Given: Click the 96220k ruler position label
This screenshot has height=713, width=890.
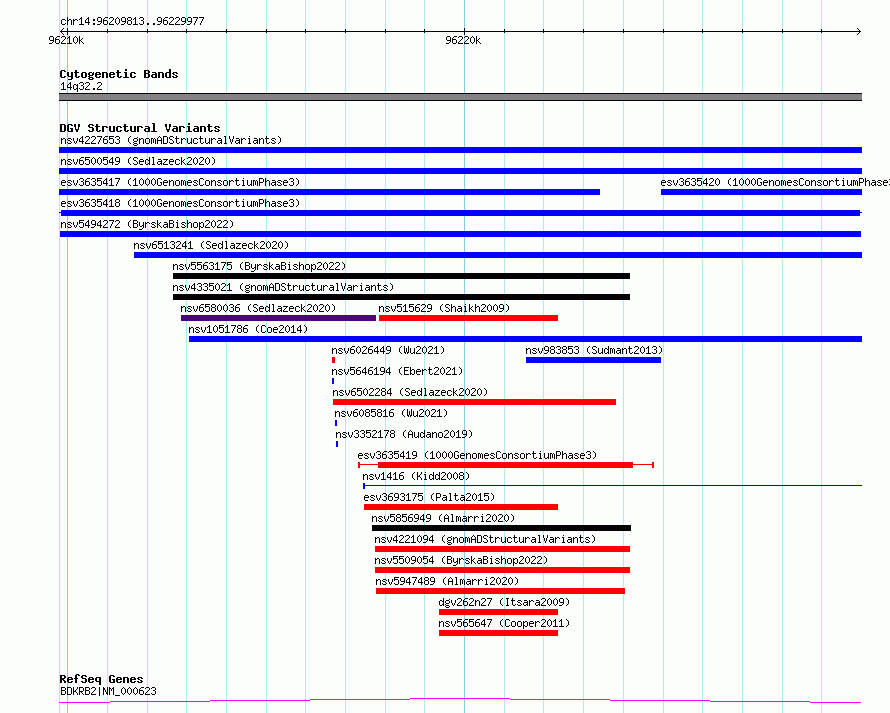Looking at the screenshot, I should (x=463, y=40).
